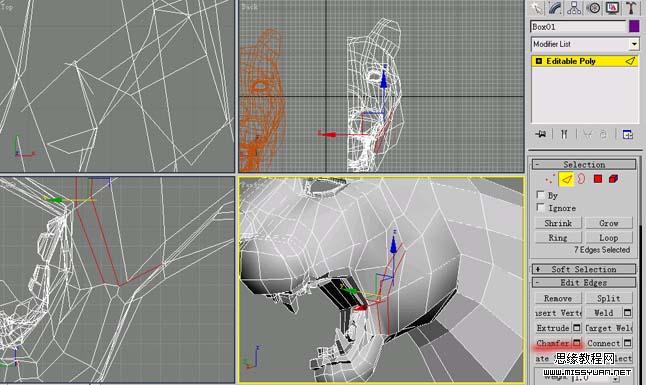Expand the Editable Poly sub-object tree box
Screen dimensions: 646x385
pyautogui.click(x=538, y=61)
